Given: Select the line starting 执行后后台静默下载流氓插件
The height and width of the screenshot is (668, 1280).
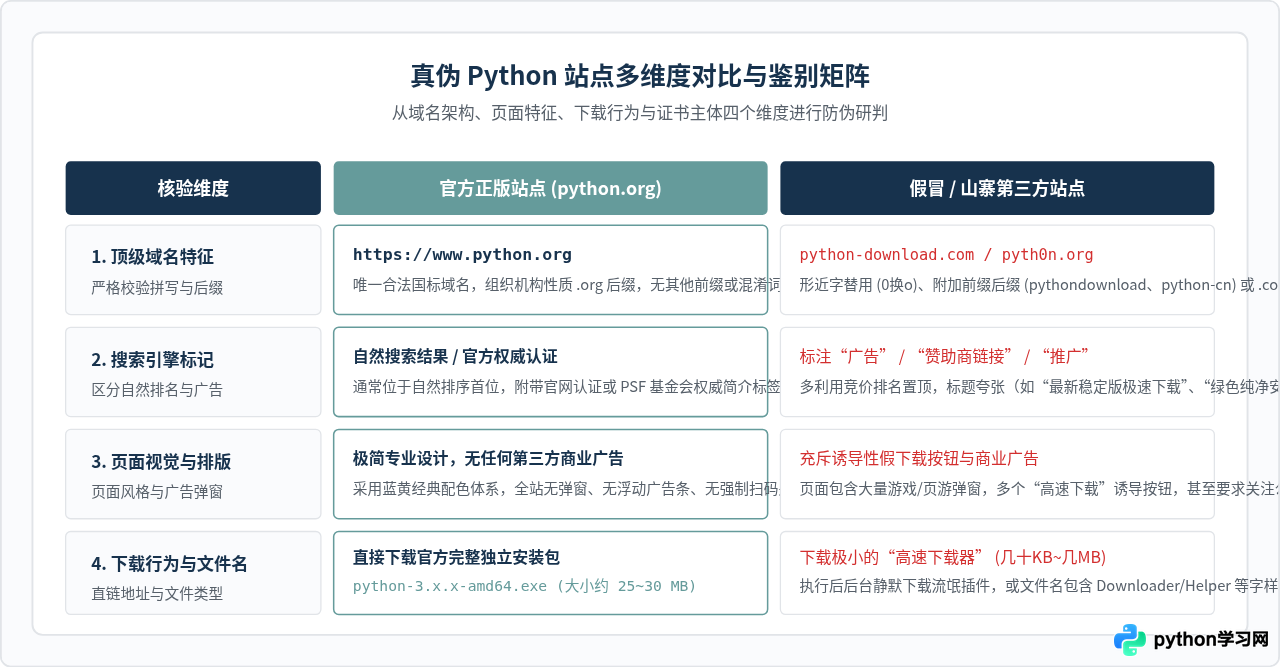Looking at the screenshot, I should click(x=1039, y=585).
